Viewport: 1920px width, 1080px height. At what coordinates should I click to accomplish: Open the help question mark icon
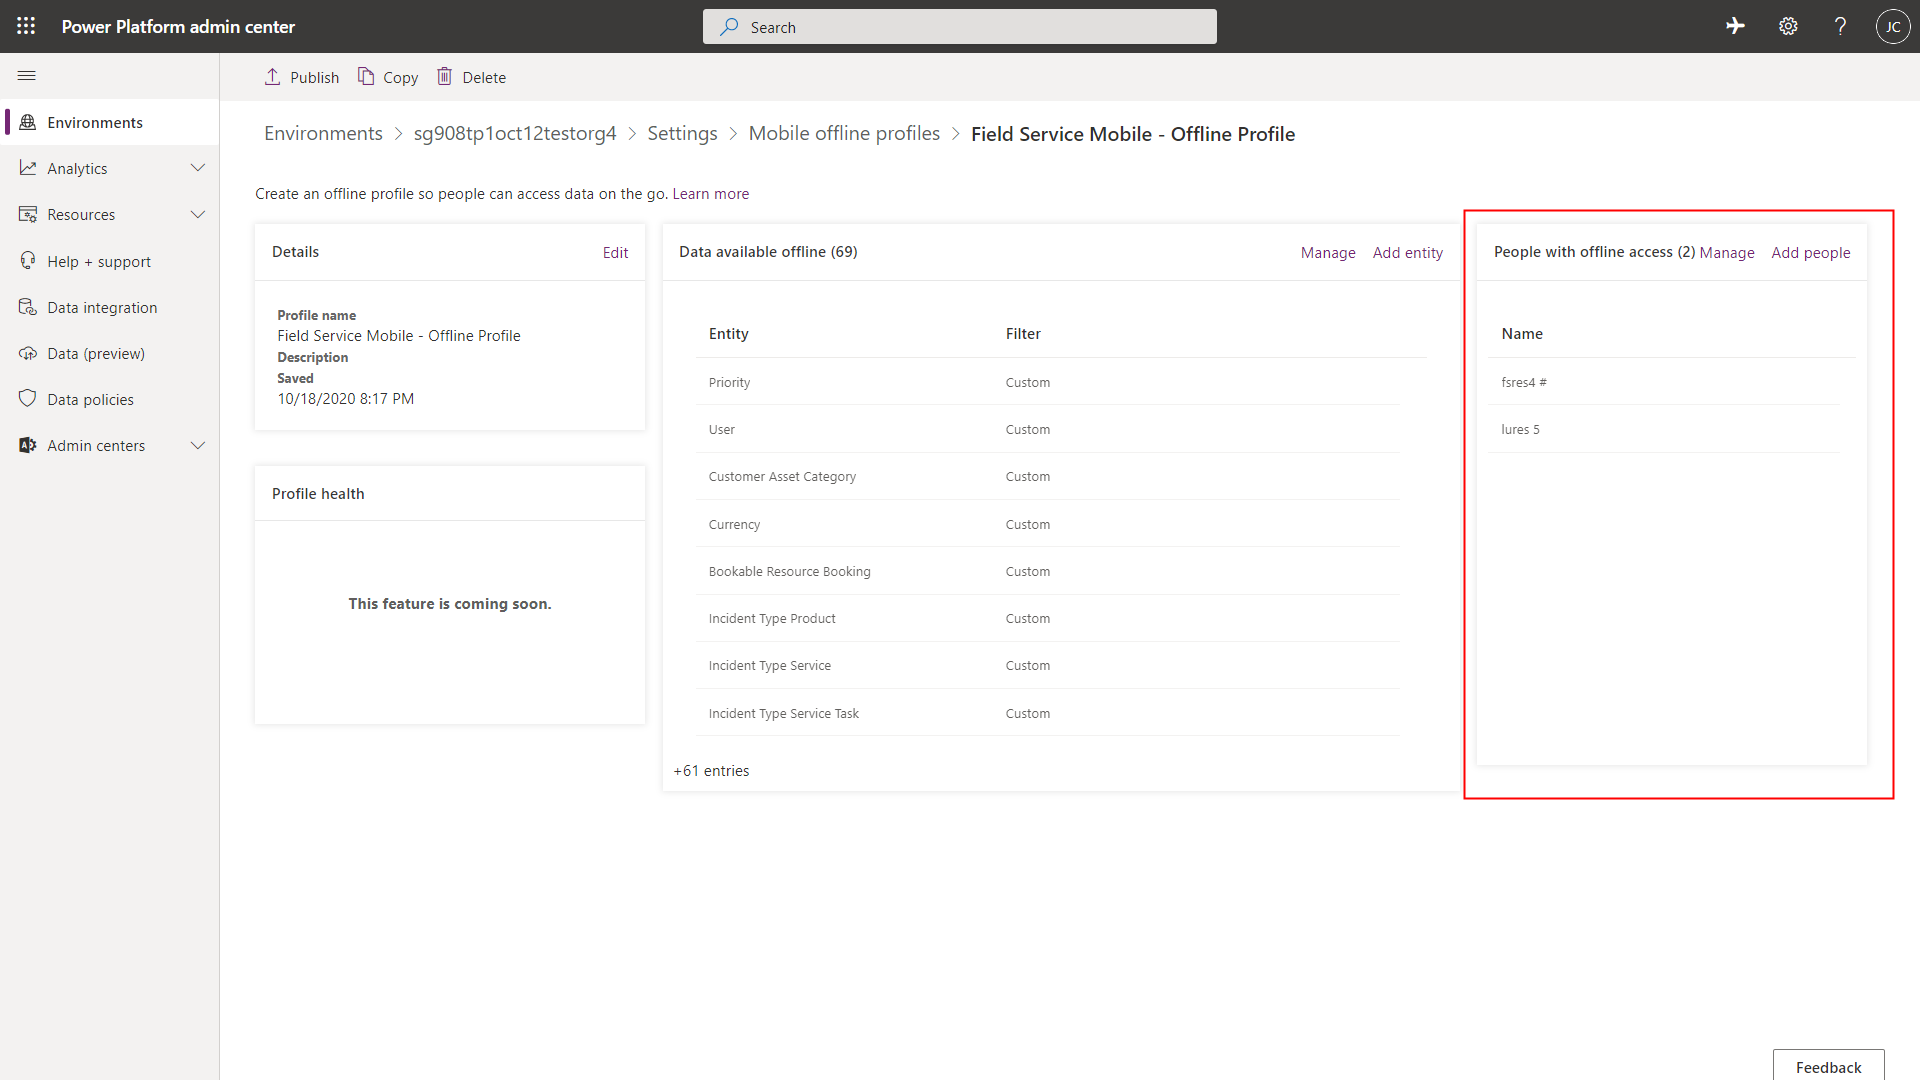tap(1840, 27)
